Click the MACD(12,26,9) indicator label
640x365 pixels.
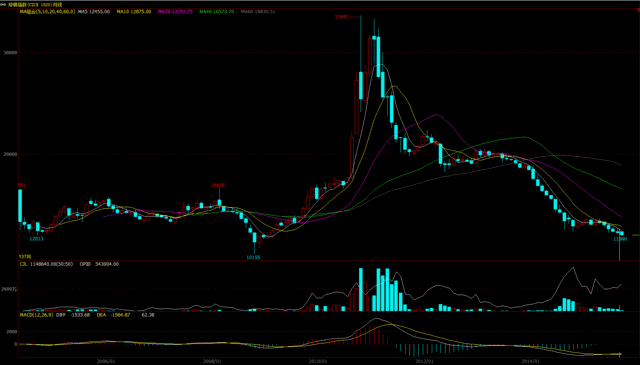click(36, 315)
